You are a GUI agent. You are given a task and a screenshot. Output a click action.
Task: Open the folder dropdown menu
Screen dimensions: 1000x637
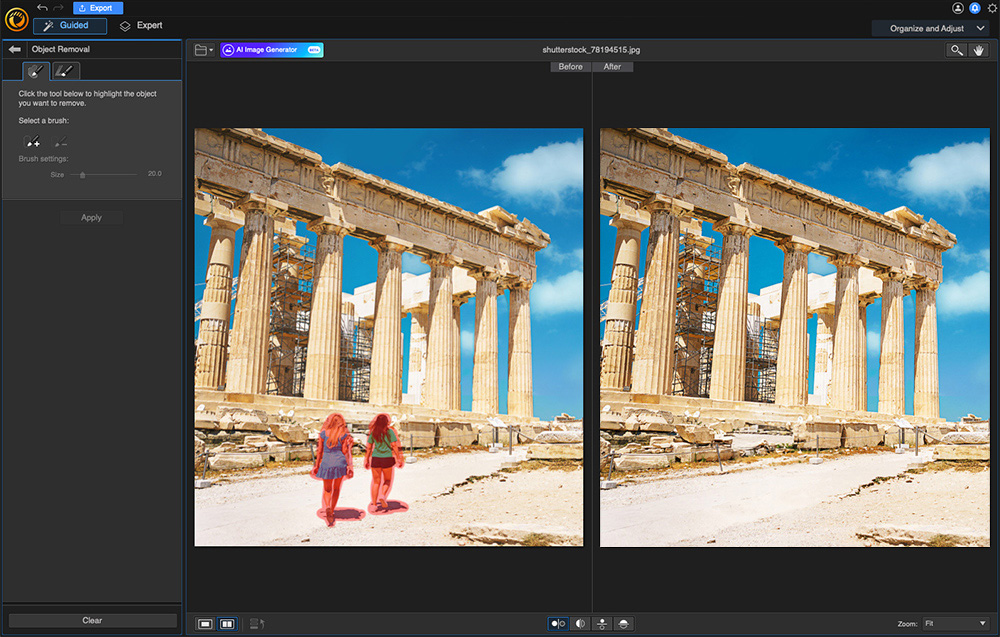pyautogui.click(x=204, y=50)
